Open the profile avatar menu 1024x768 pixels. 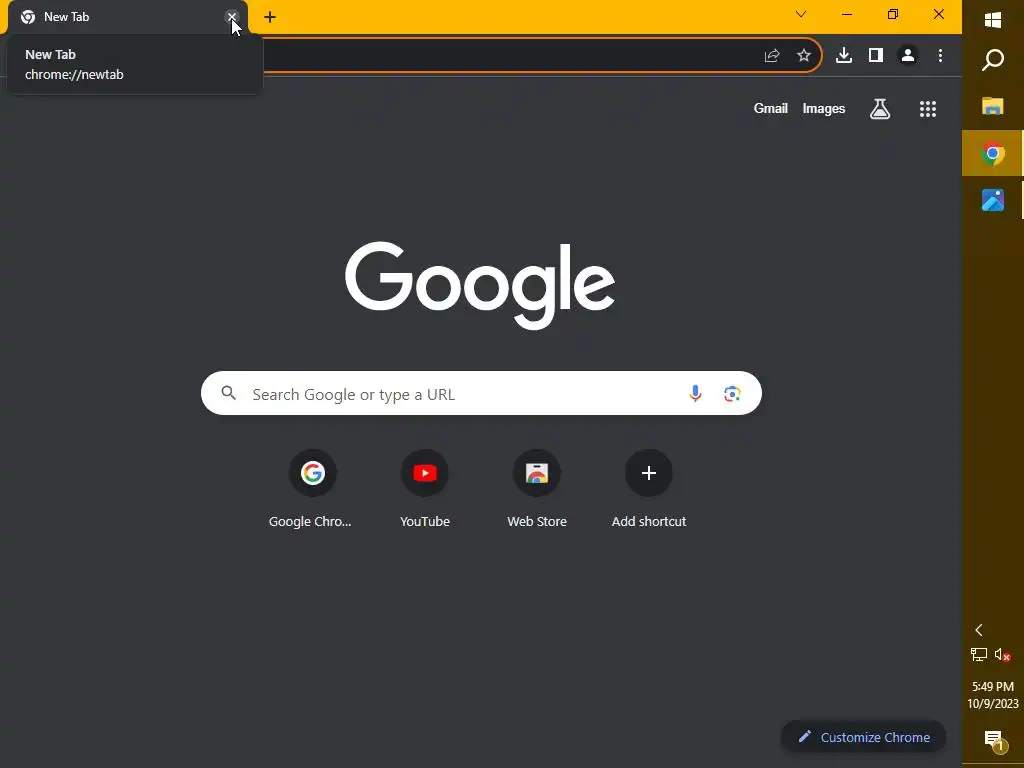click(x=908, y=56)
